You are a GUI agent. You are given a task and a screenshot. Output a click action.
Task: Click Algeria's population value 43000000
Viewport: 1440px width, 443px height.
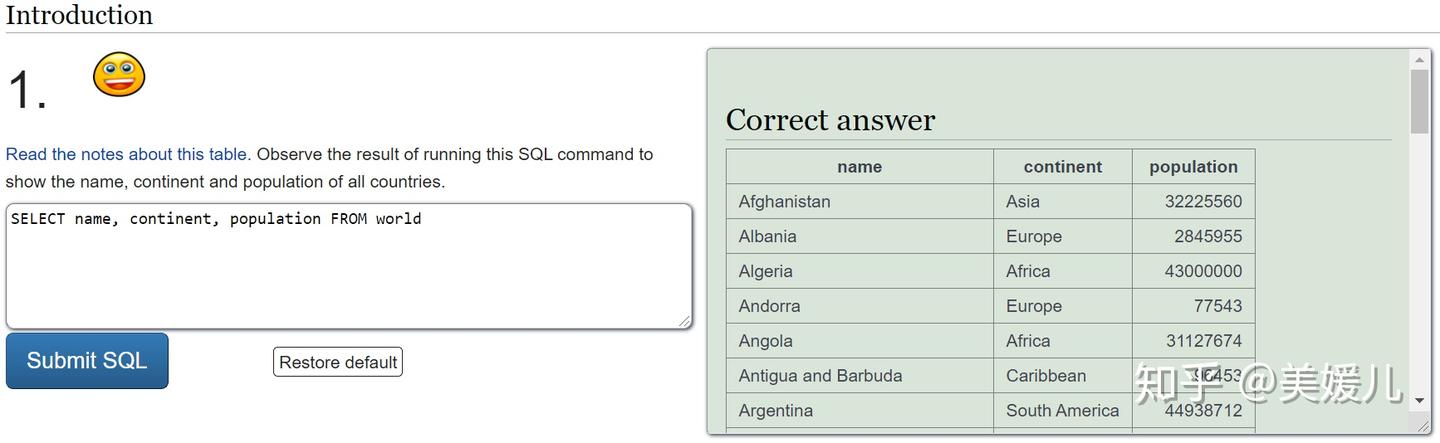point(1203,271)
